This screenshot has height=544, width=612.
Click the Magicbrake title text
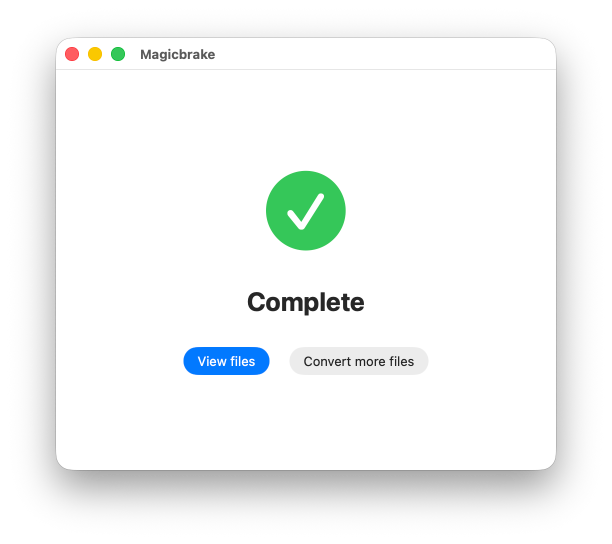click(178, 54)
